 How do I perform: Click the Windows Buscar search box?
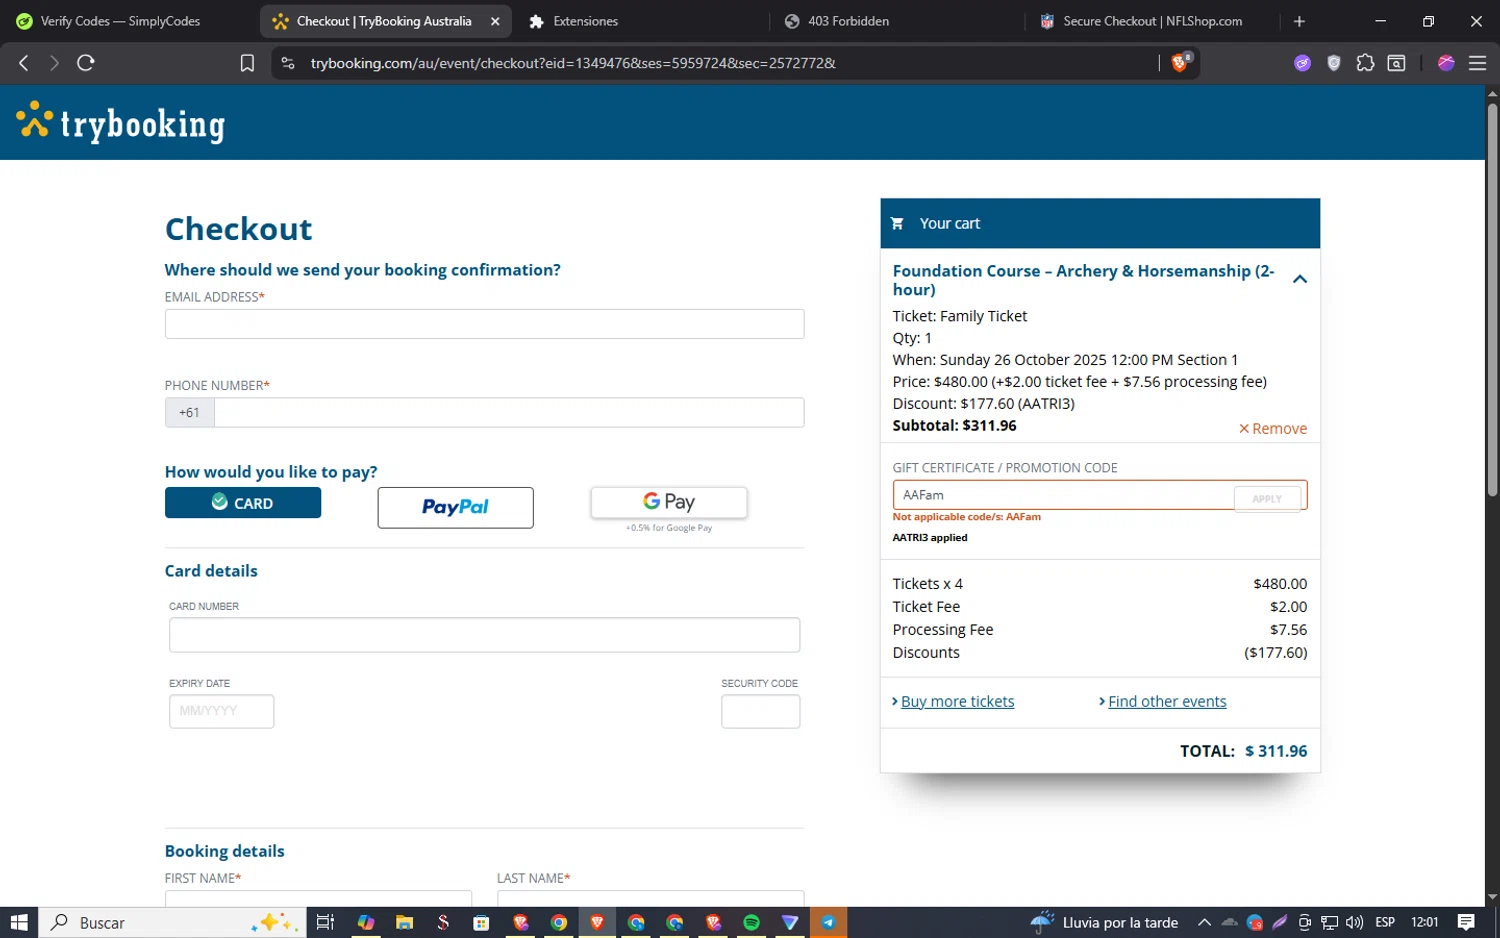click(x=171, y=922)
